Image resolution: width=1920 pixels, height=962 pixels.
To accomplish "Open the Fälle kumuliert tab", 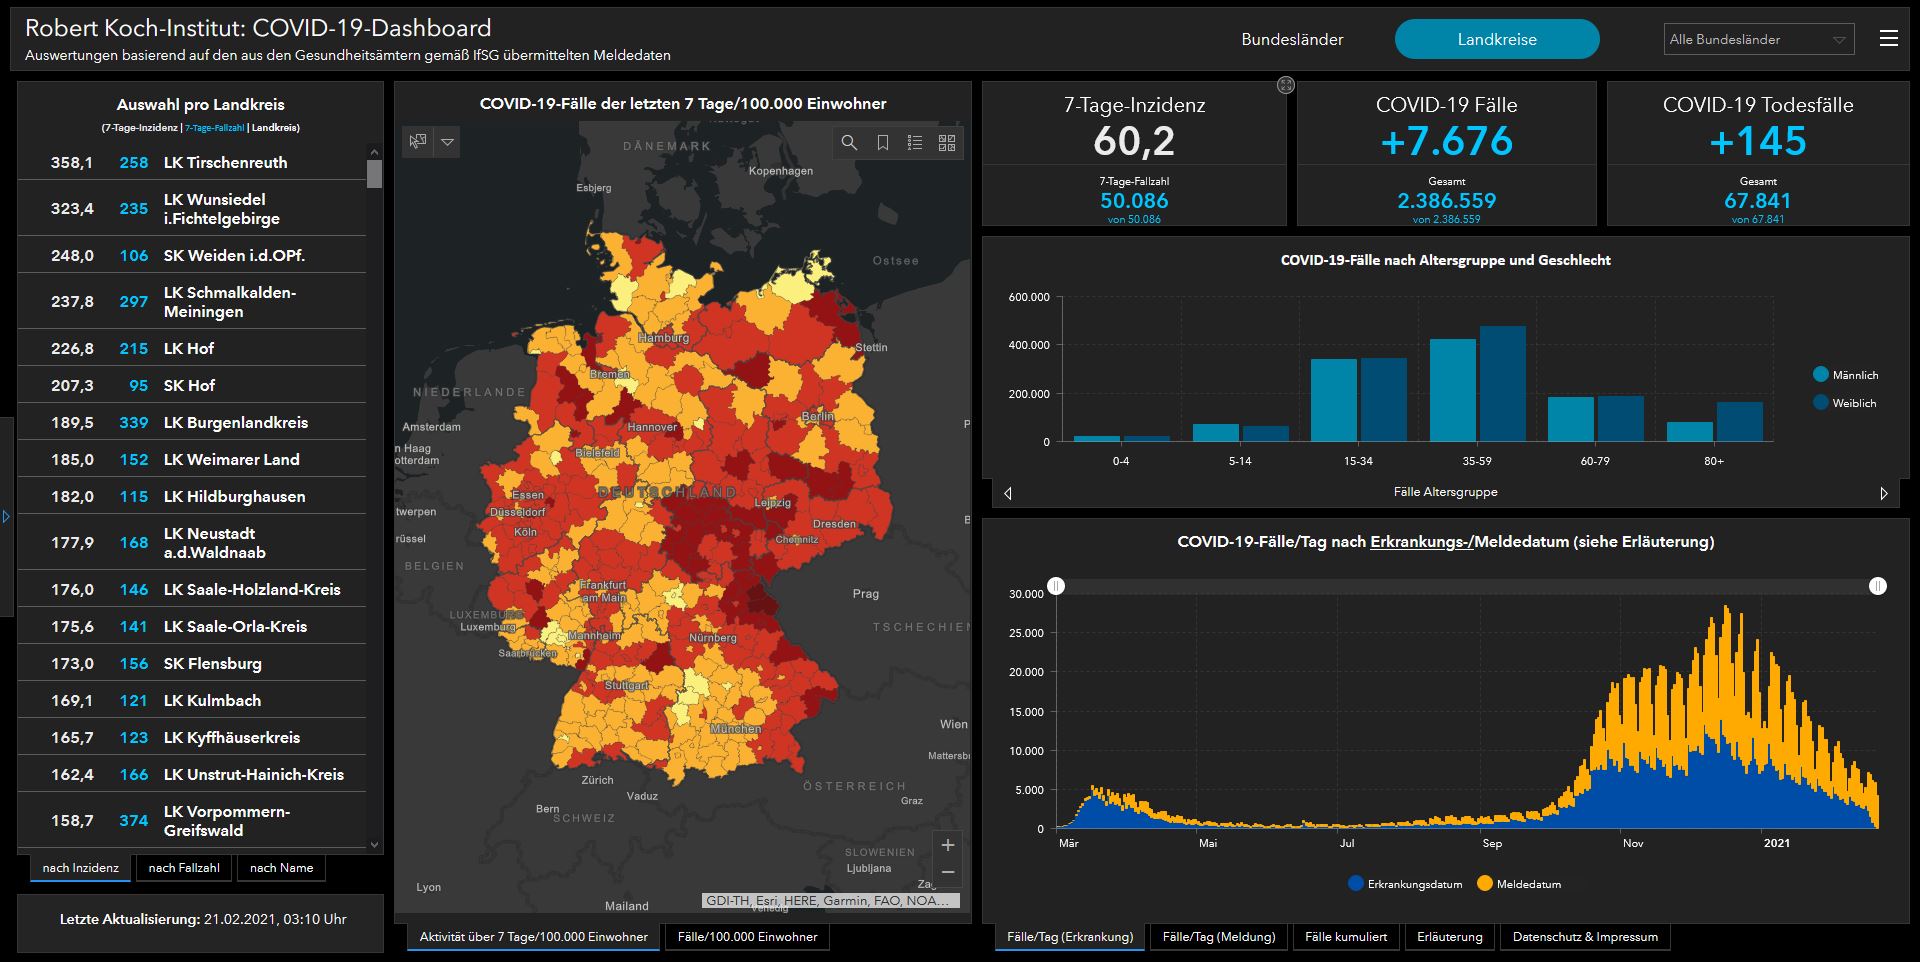I will 1345,937.
